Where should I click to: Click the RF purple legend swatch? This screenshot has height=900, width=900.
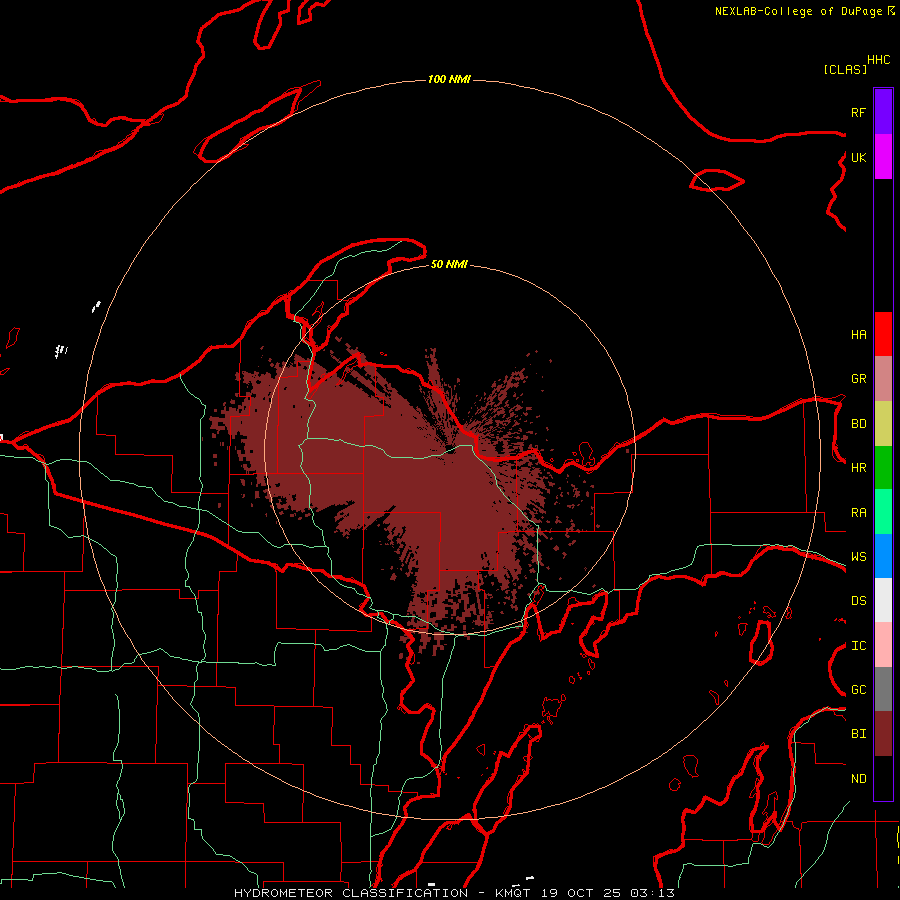(883, 112)
